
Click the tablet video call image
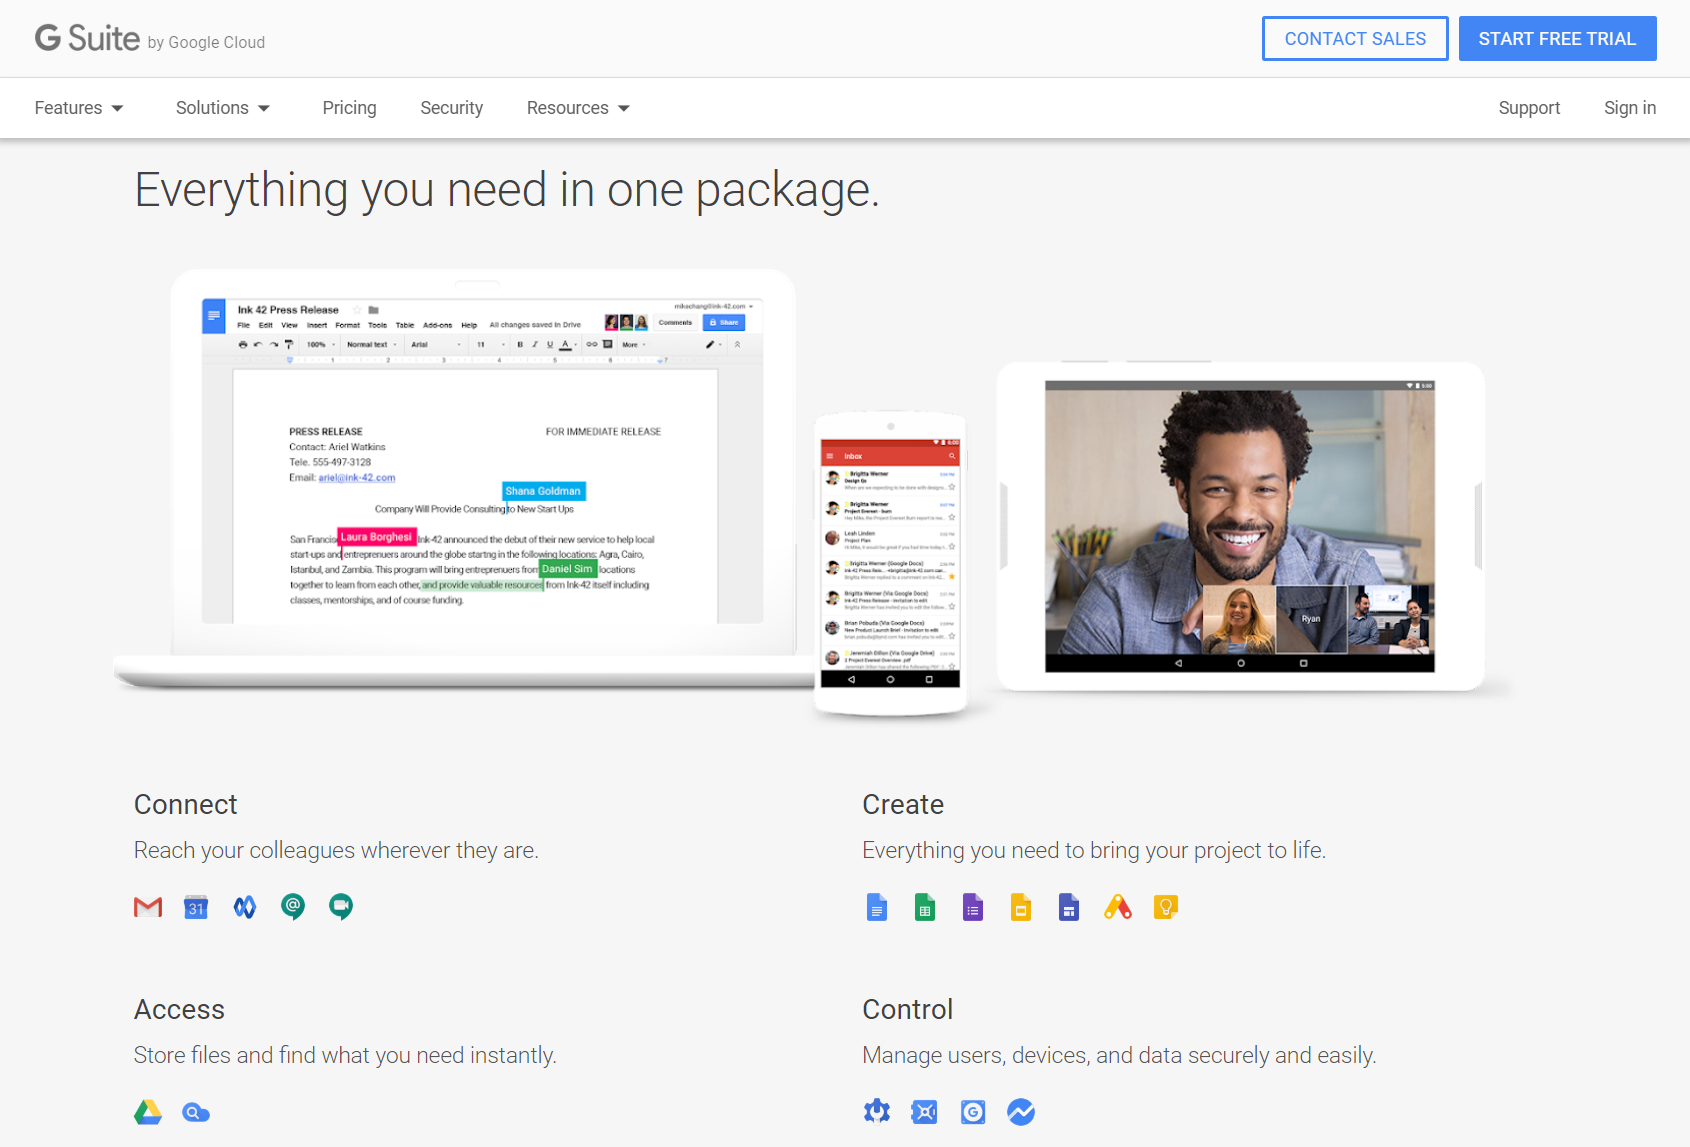[1239, 526]
